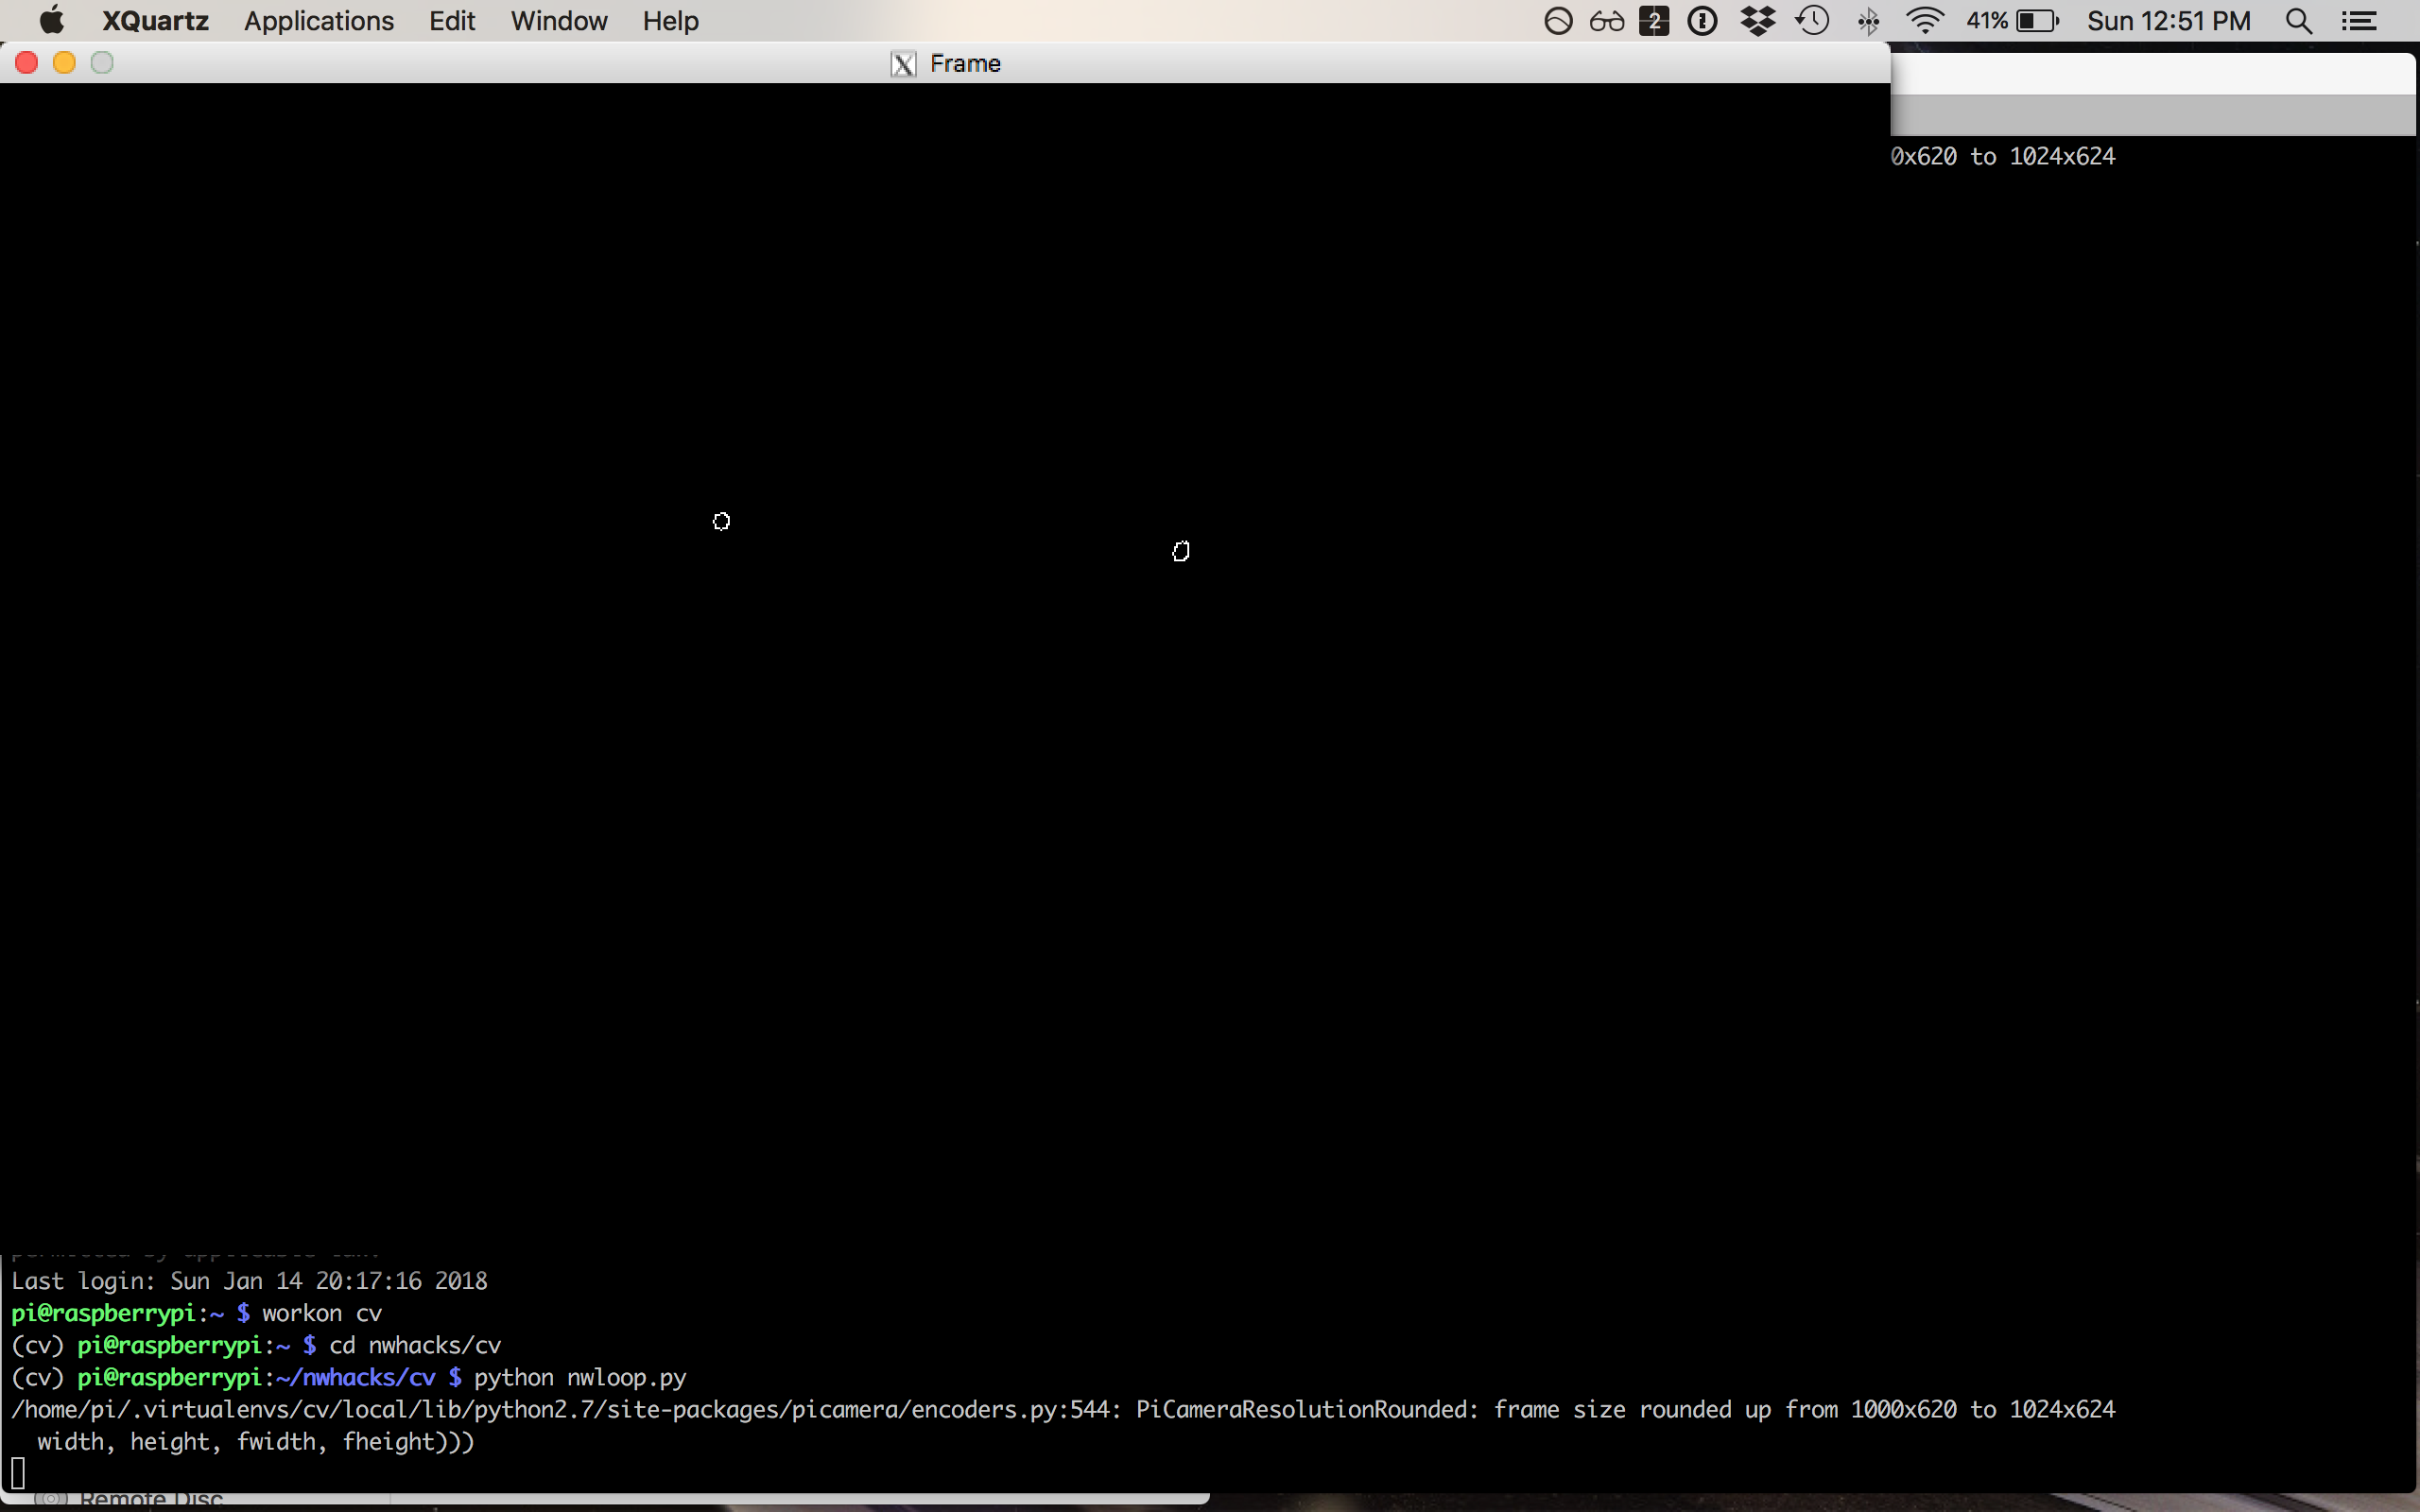
Task: Click the terminal cursor prompt line
Action: (18, 1473)
